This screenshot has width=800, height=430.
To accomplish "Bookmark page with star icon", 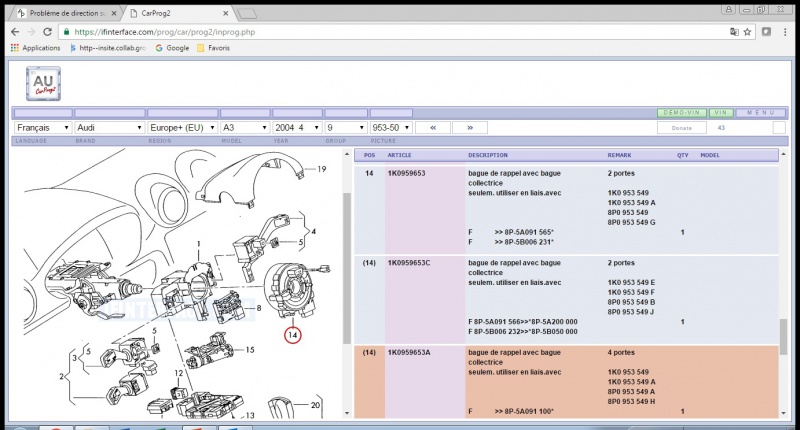I will pyautogui.click(x=747, y=32).
